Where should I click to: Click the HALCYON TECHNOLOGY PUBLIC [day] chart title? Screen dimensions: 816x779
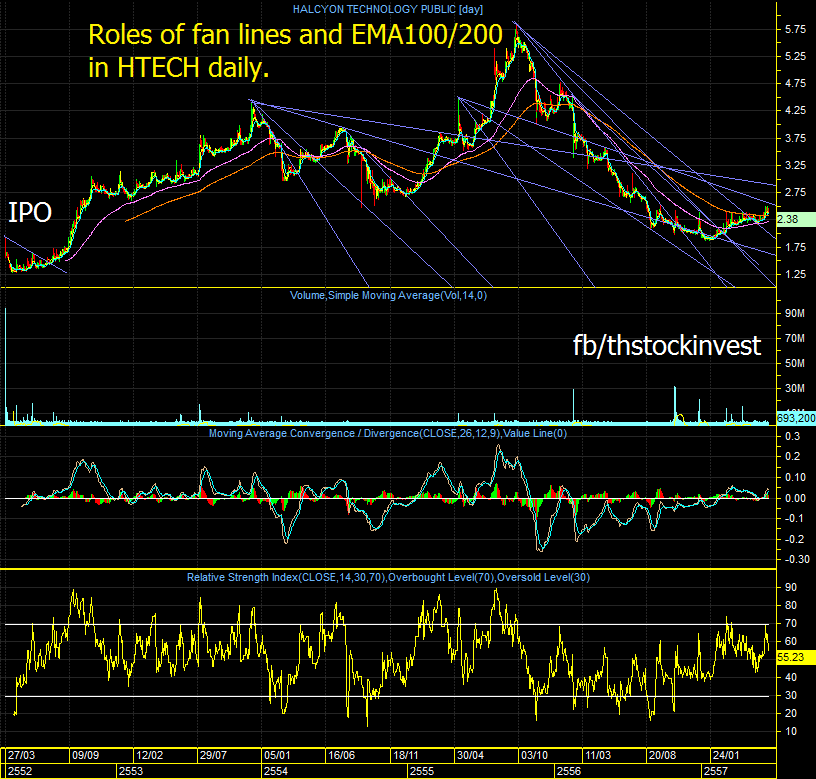(388, 9)
